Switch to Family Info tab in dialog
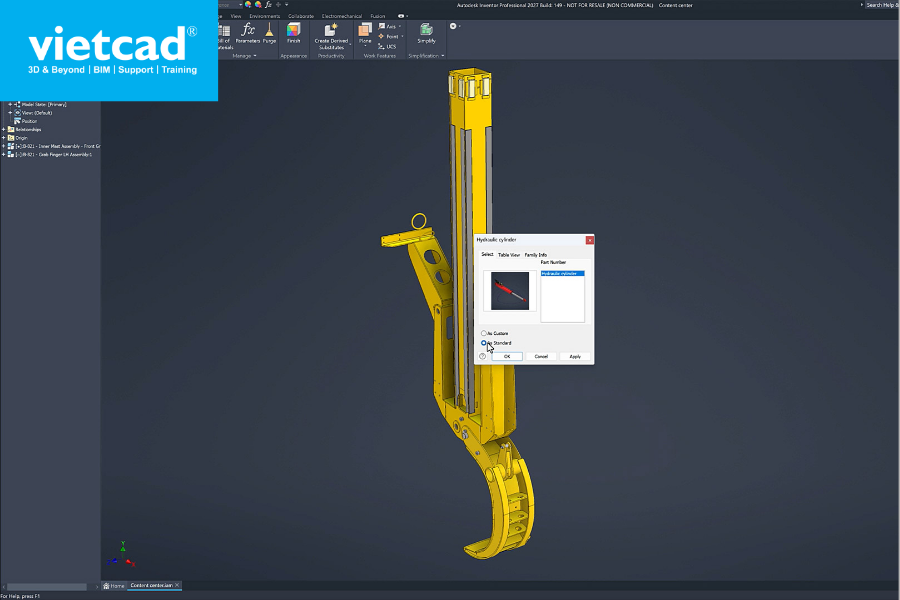The height and width of the screenshot is (600, 900). tap(536, 254)
